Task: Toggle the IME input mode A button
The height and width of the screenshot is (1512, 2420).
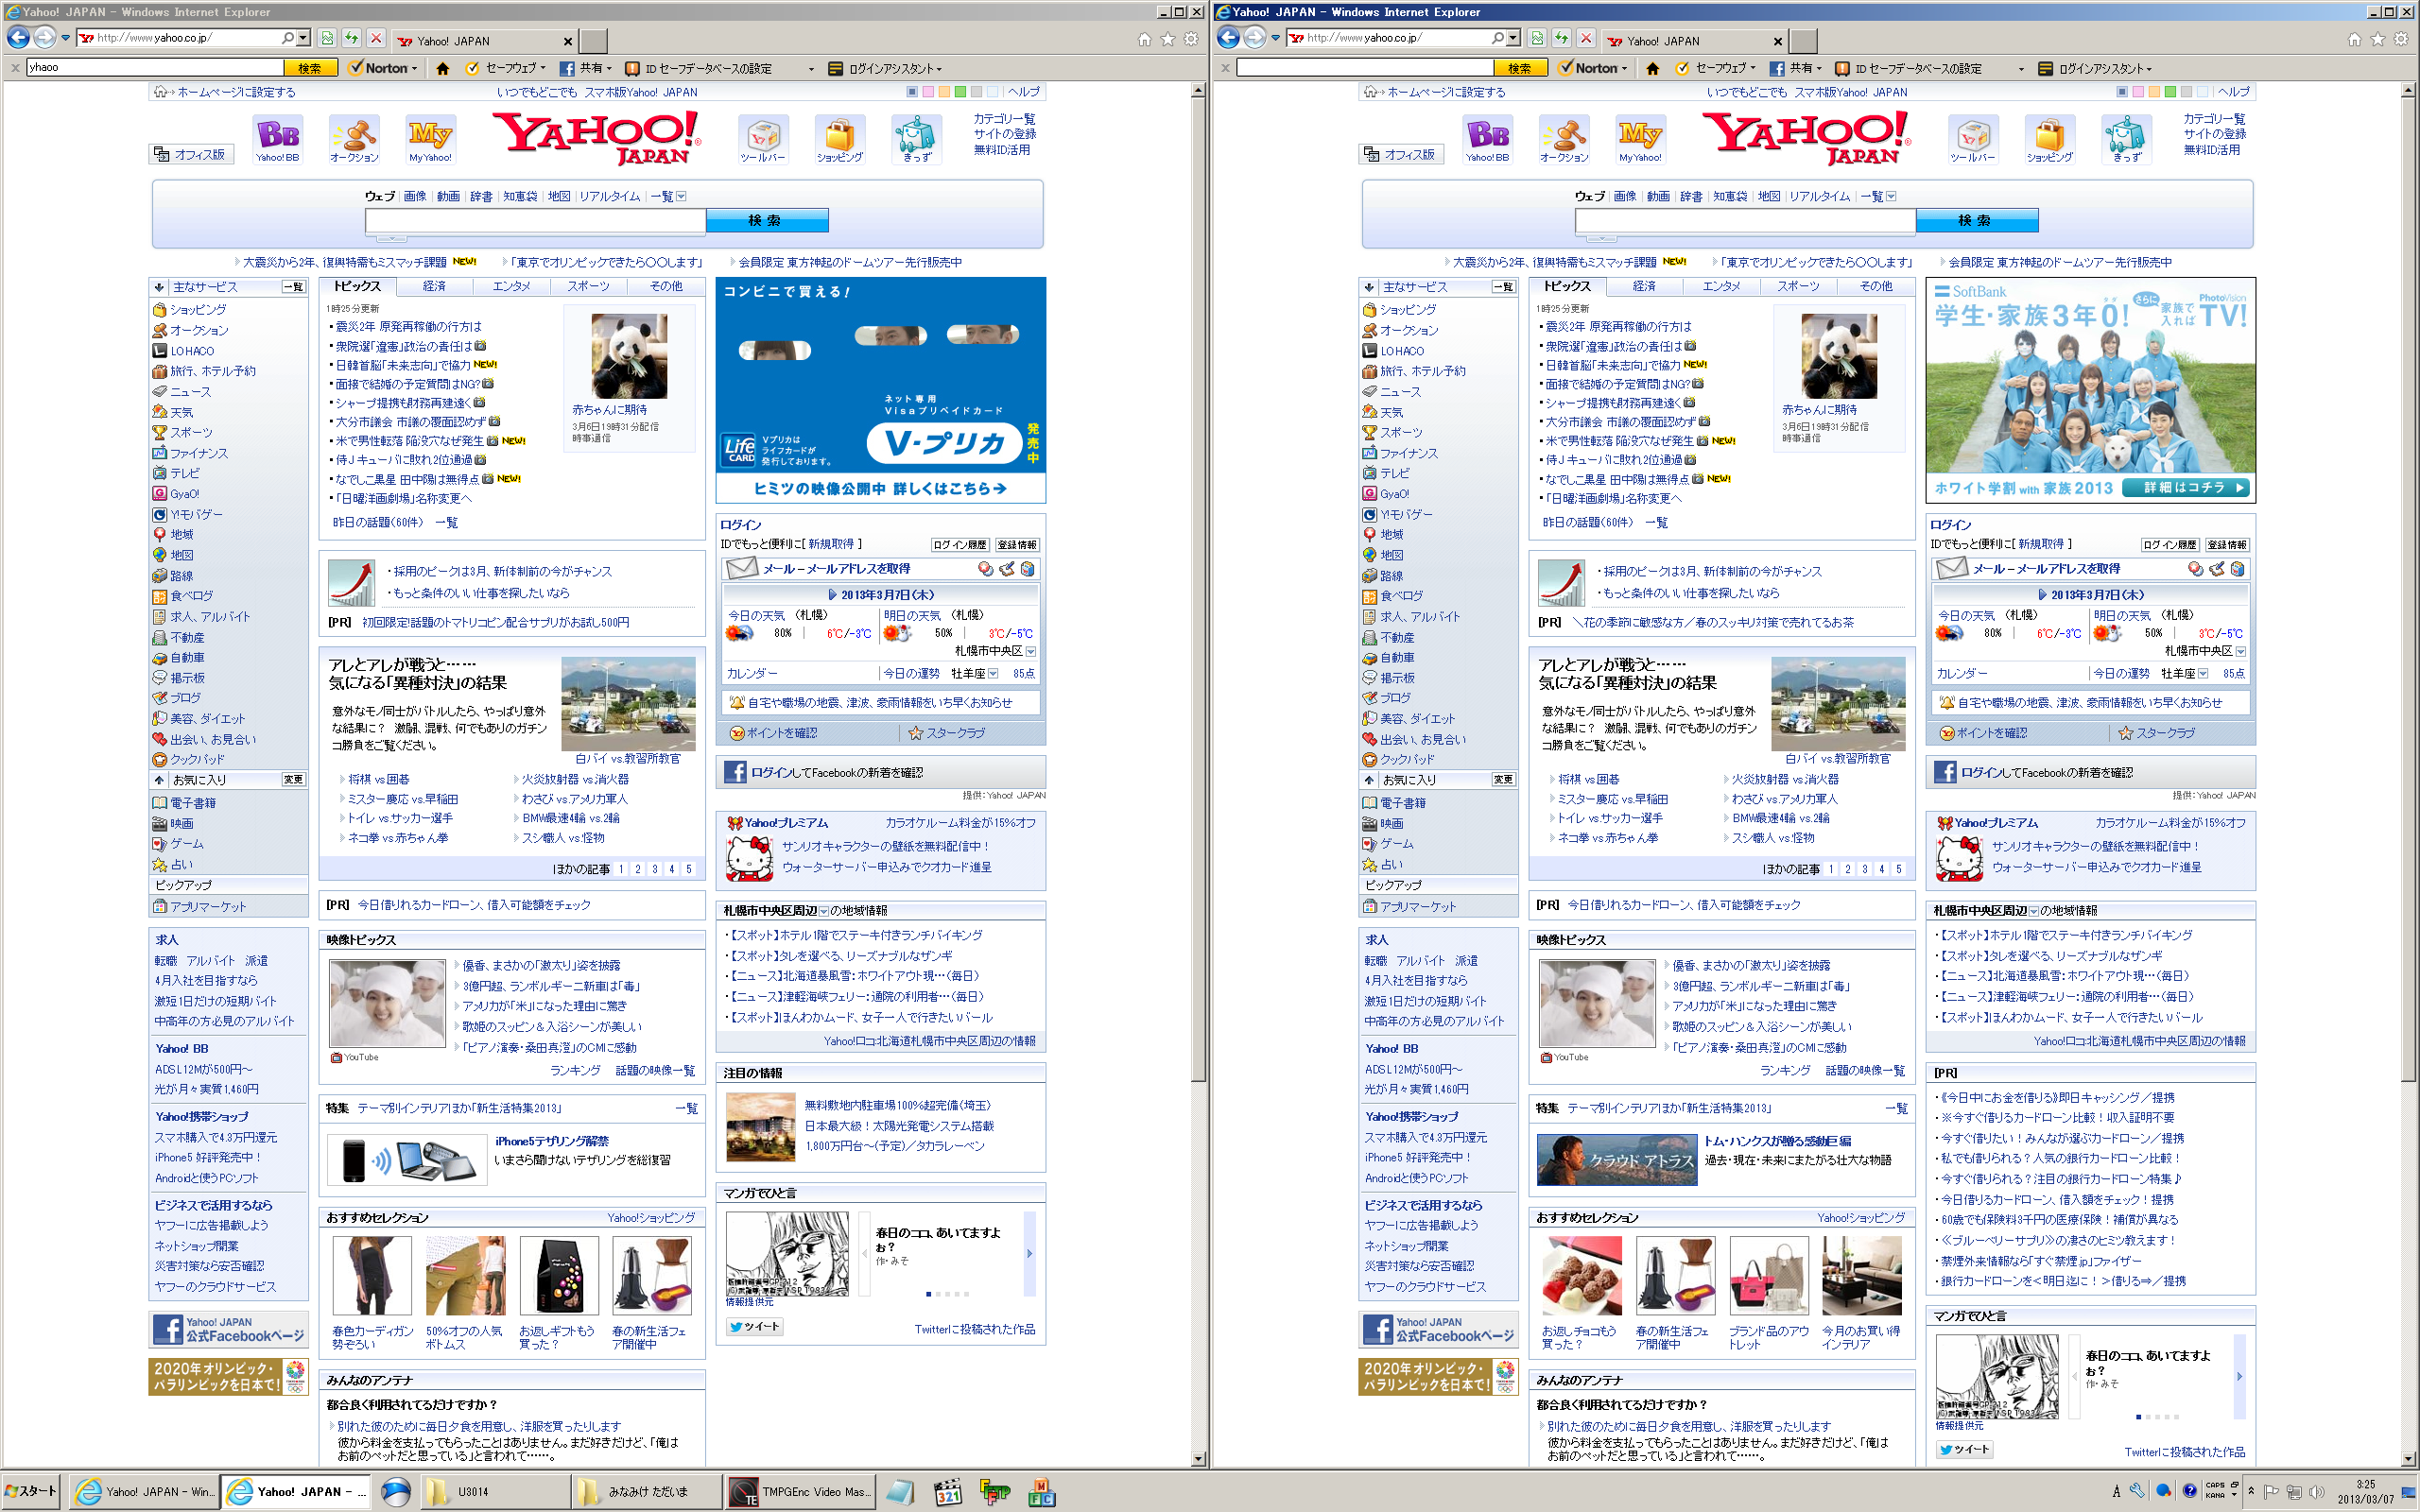Action: pyautogui.click(x=2116, y=1491)
